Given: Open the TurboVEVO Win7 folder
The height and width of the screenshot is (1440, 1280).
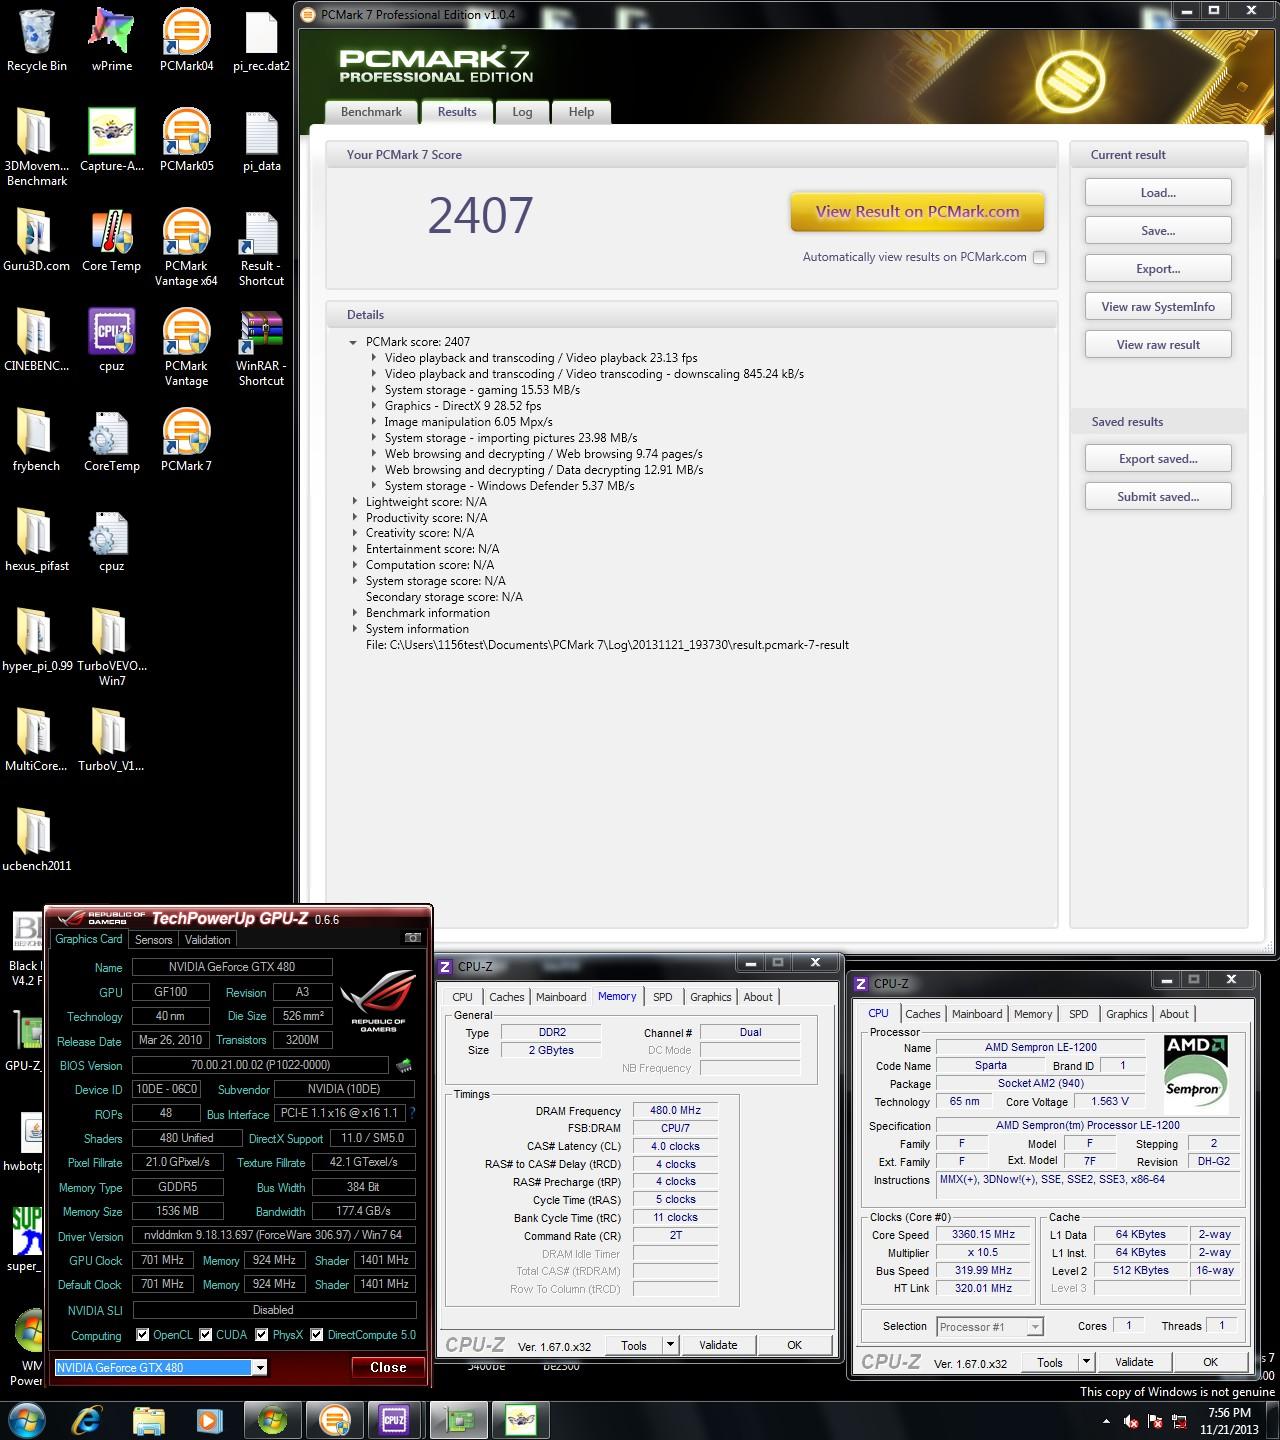Looking at the screenshot, I should [x=111, y=647].
